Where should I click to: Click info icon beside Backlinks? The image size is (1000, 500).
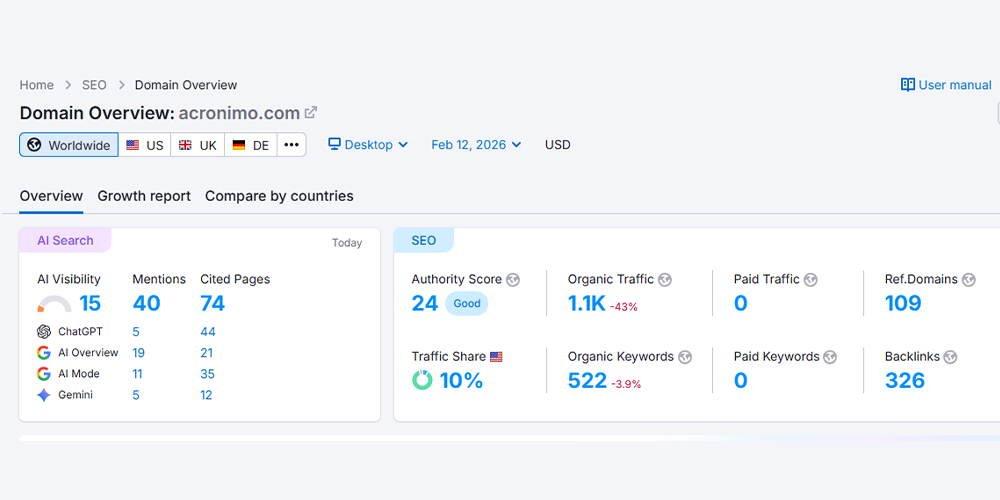[950, 357]
